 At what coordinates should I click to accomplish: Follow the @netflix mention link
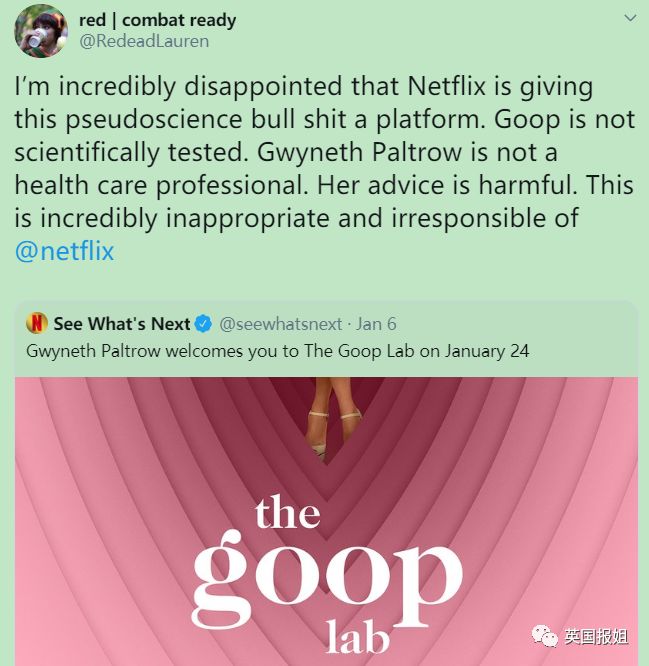pos(65,251)
